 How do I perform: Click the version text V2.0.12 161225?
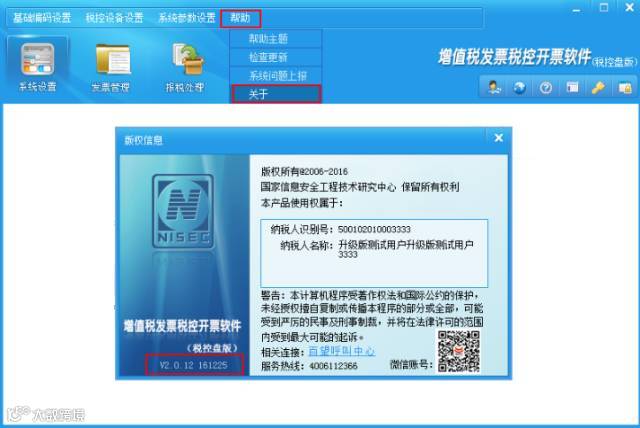click(193, 365)
